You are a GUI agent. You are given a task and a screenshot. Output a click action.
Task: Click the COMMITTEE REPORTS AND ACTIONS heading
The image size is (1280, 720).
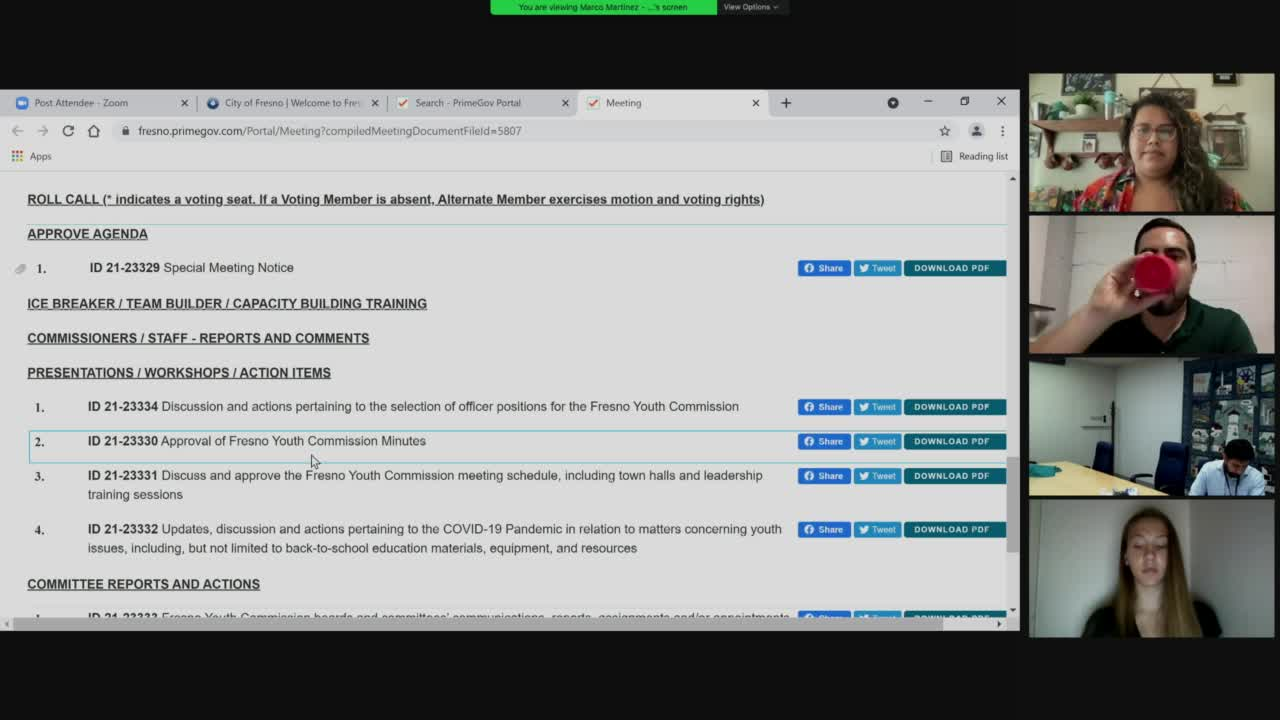143,584
